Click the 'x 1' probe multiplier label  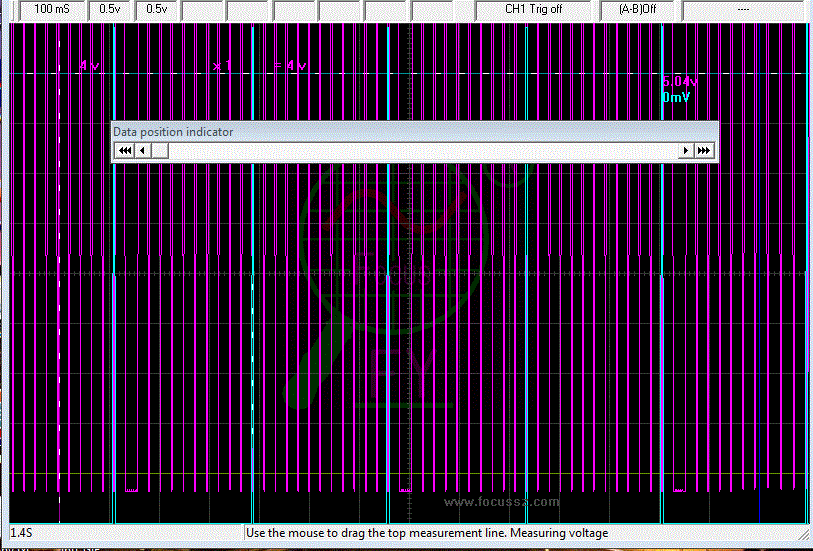tap(222, 65)
